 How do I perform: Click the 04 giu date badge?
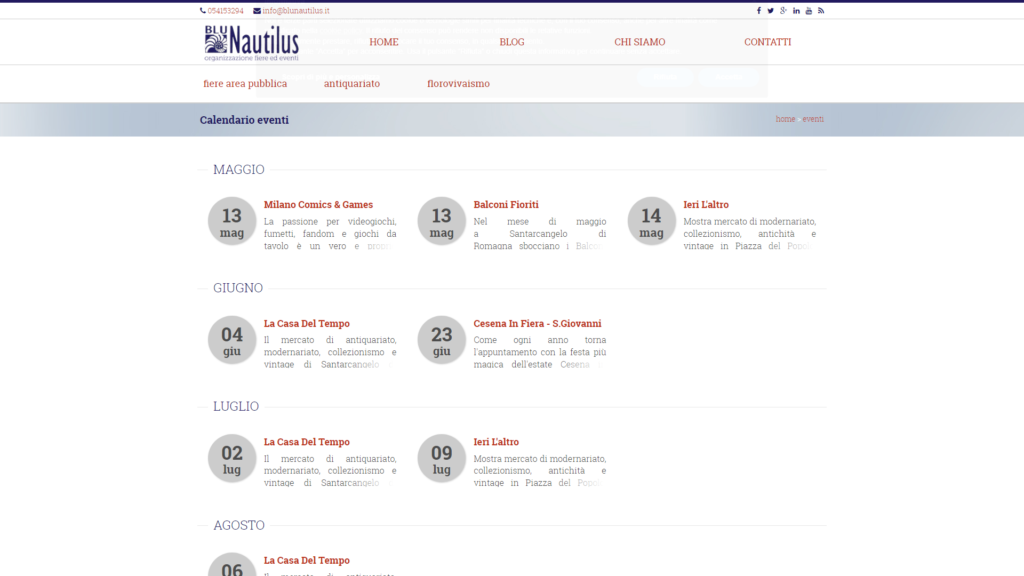tap(232, 340)
